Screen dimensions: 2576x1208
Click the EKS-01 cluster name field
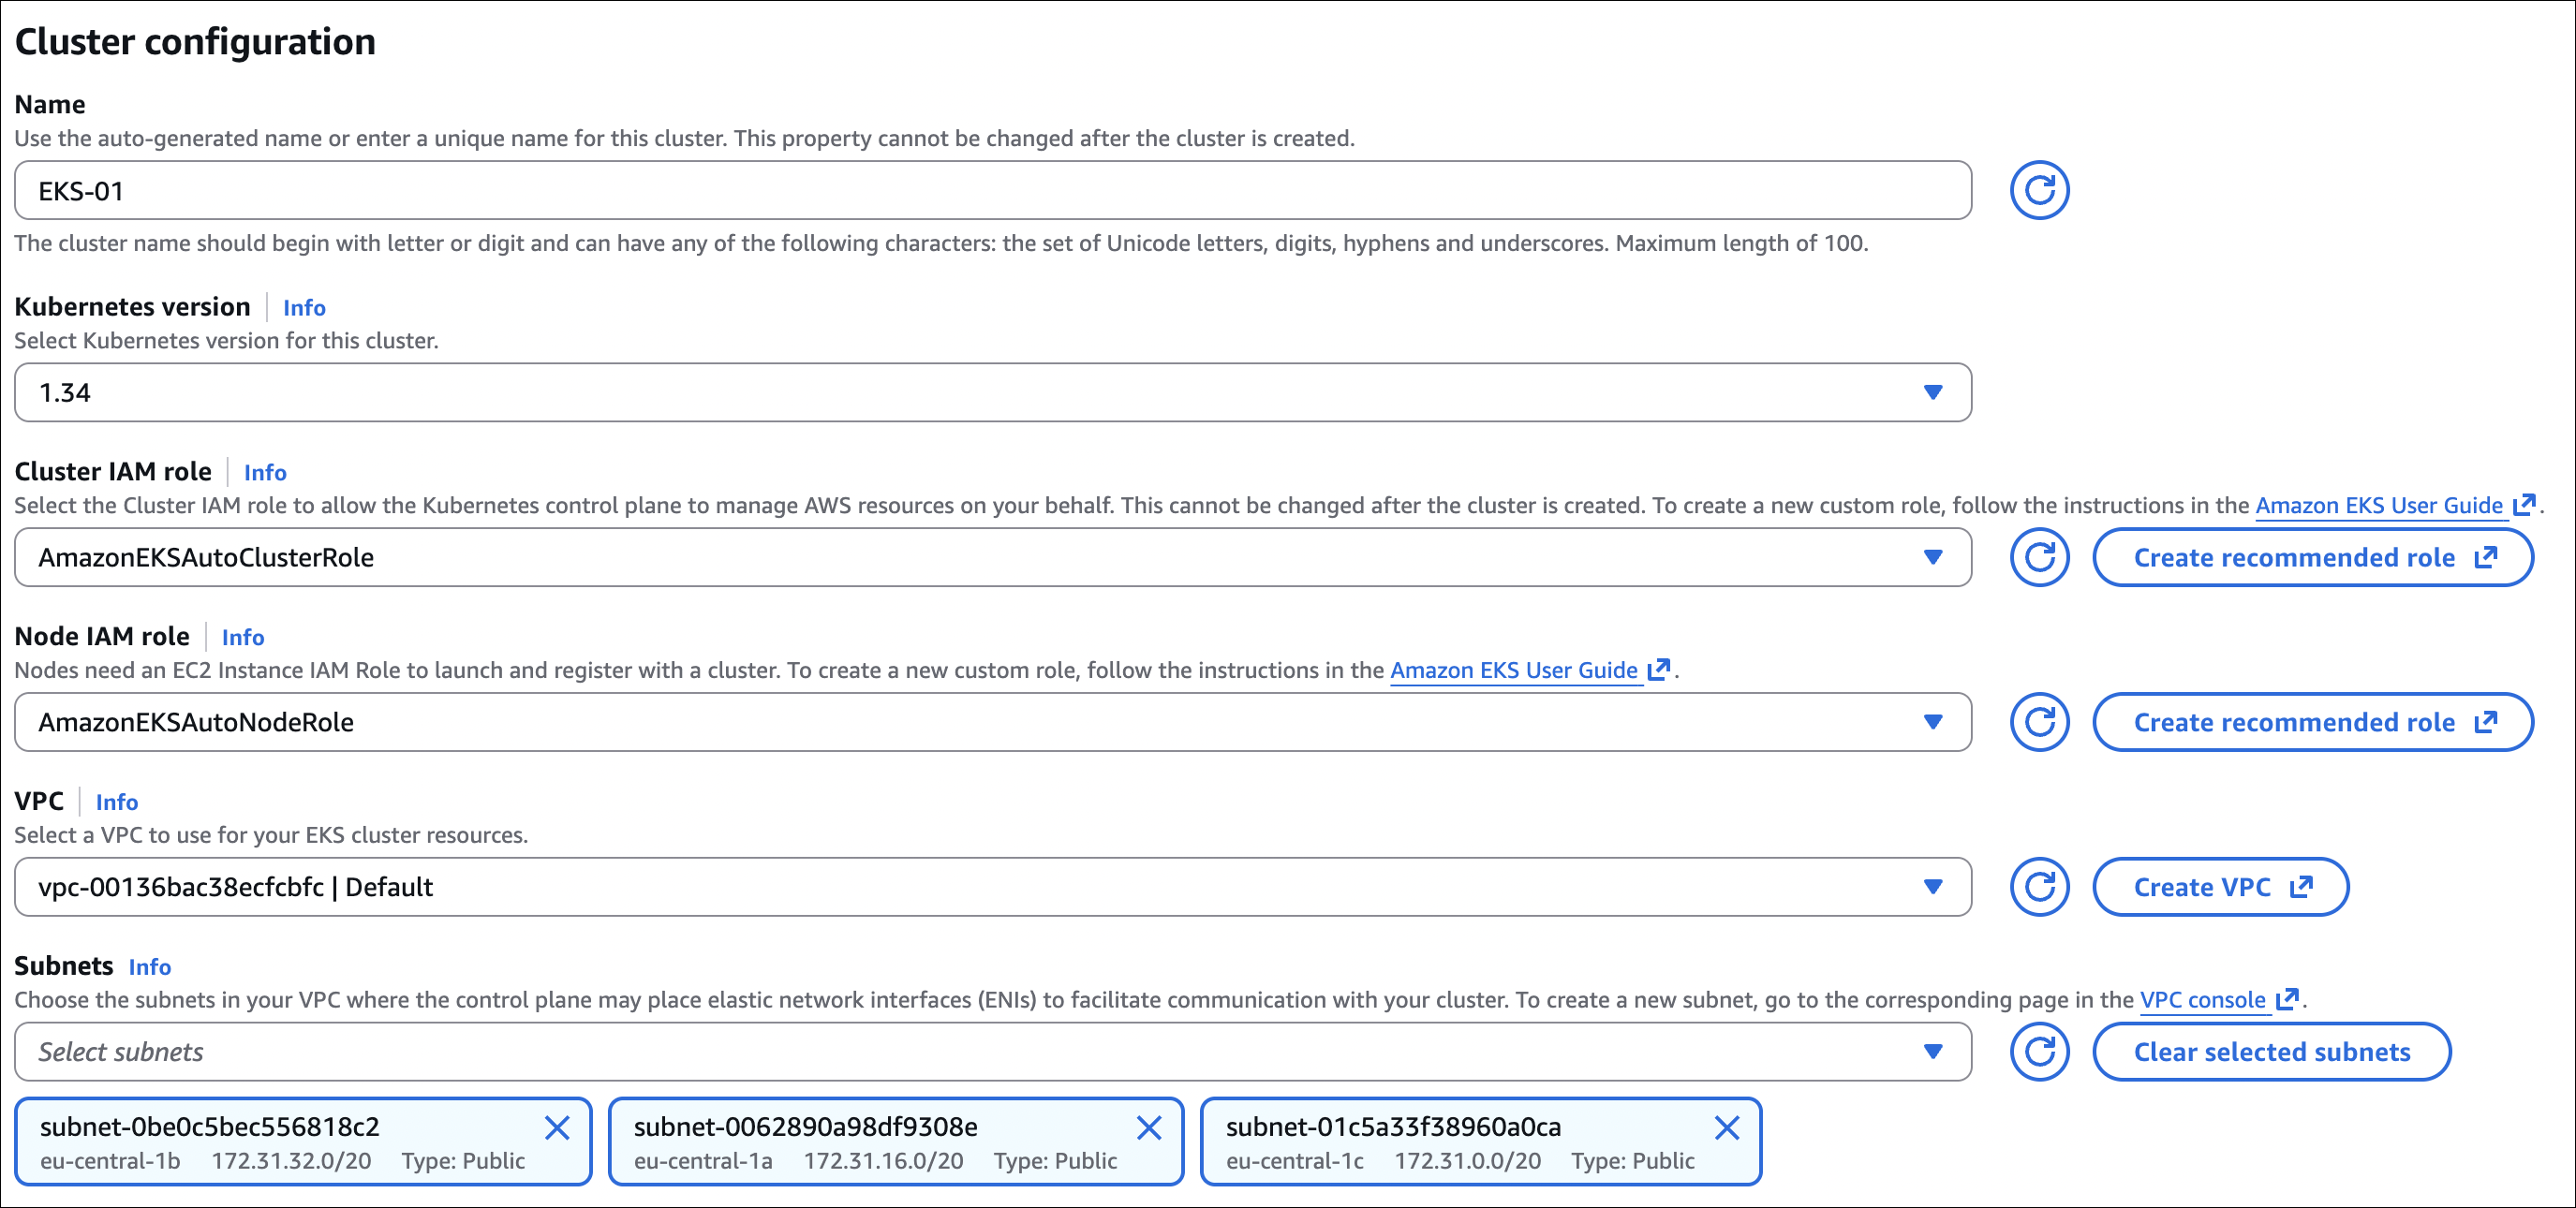(x=992, y=190)
